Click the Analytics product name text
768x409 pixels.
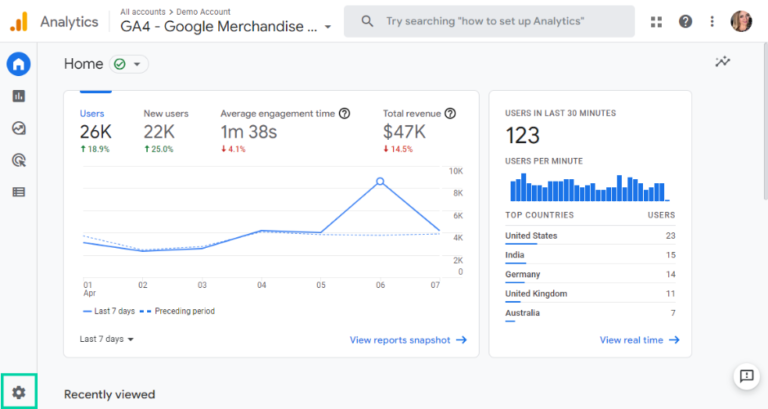[69, 22]
